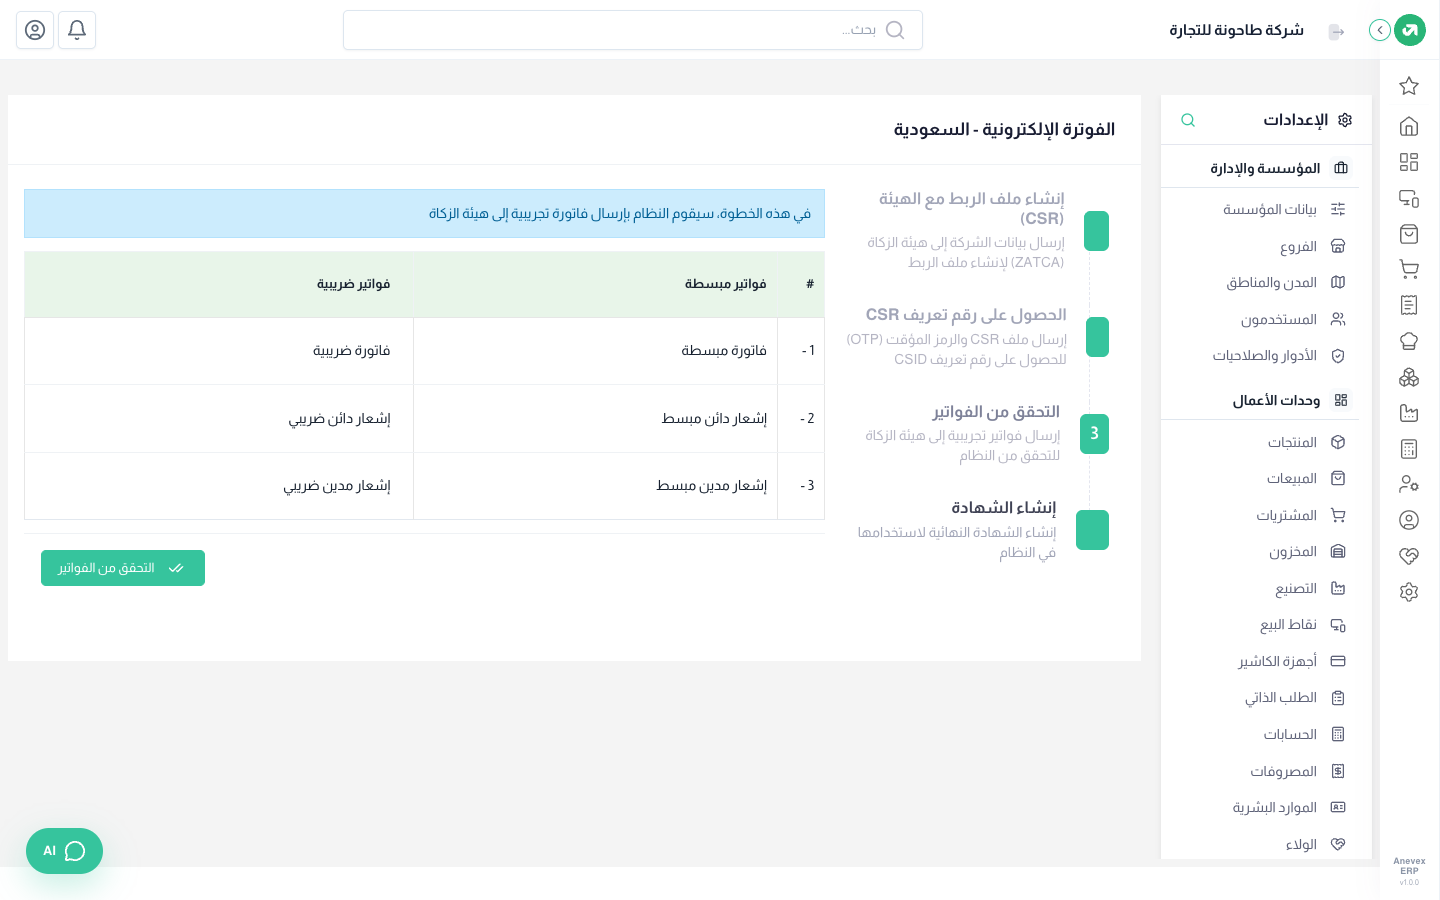Click into the بحث search field
This screenshot has width=1440, height=900.
pyautogui.click(x=633, y=30)
